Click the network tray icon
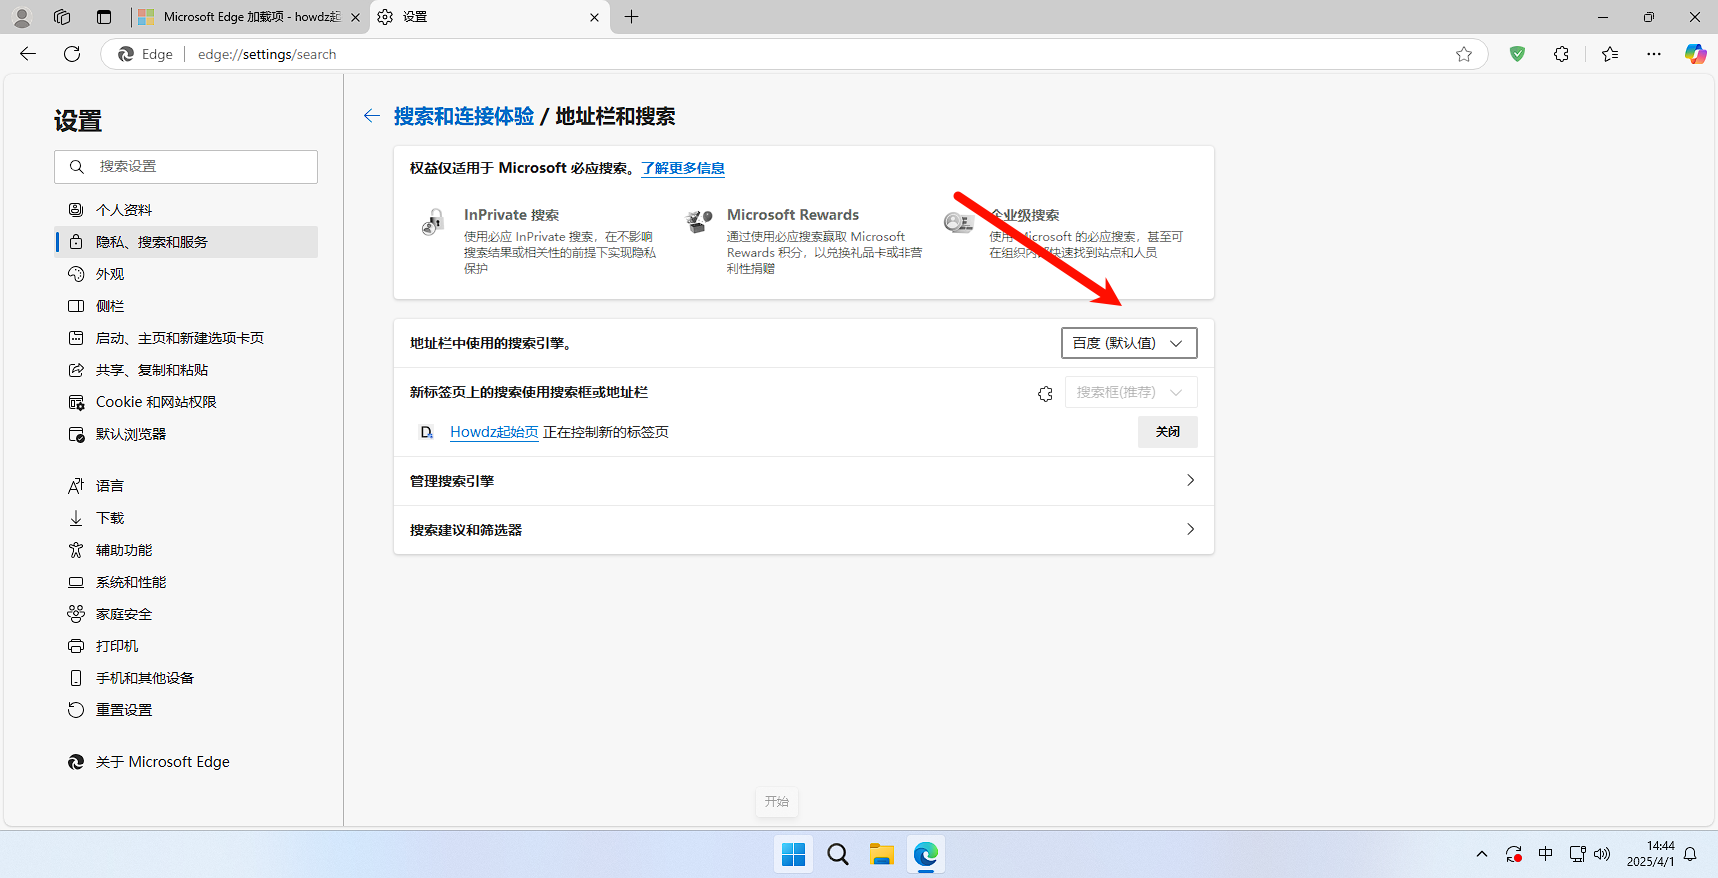The width and height of the screenshot is (1718, 878). coord(1577,854)
